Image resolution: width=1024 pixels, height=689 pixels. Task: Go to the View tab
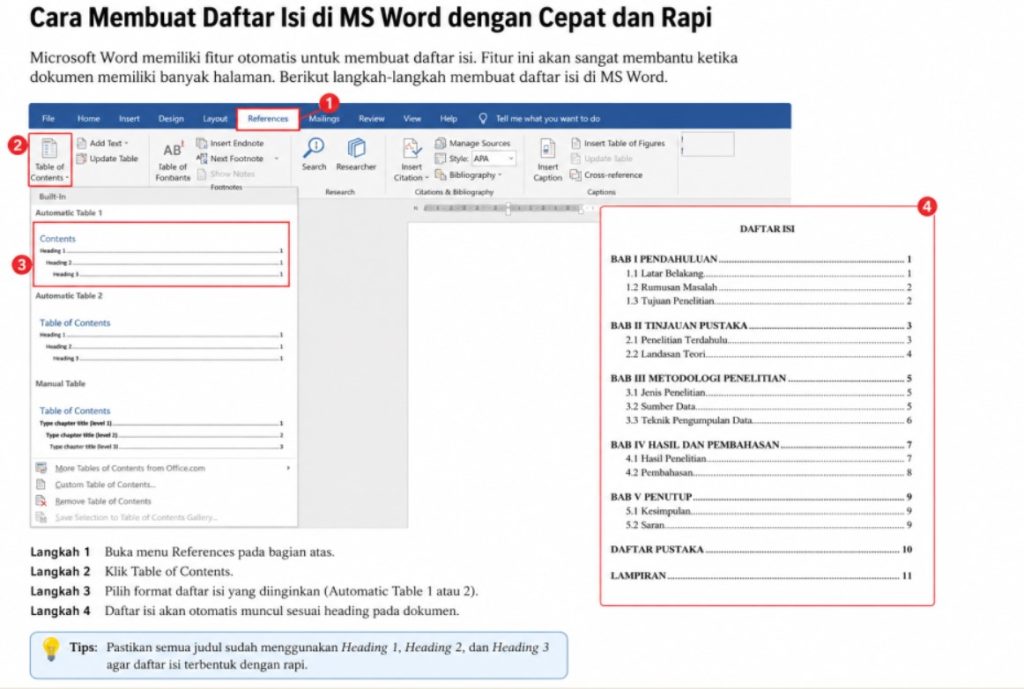[412, 118]
